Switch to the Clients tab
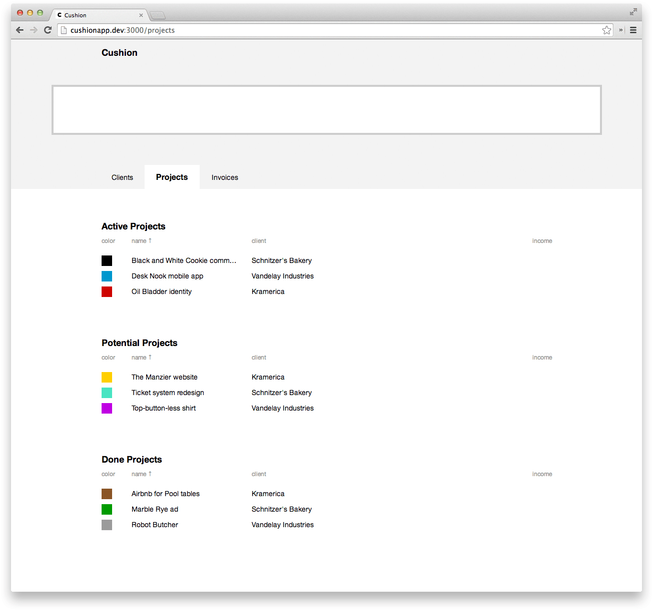Image resolution: width=653 pixels, height=610 pixels. pyautogui.click(x=122, y=177)
